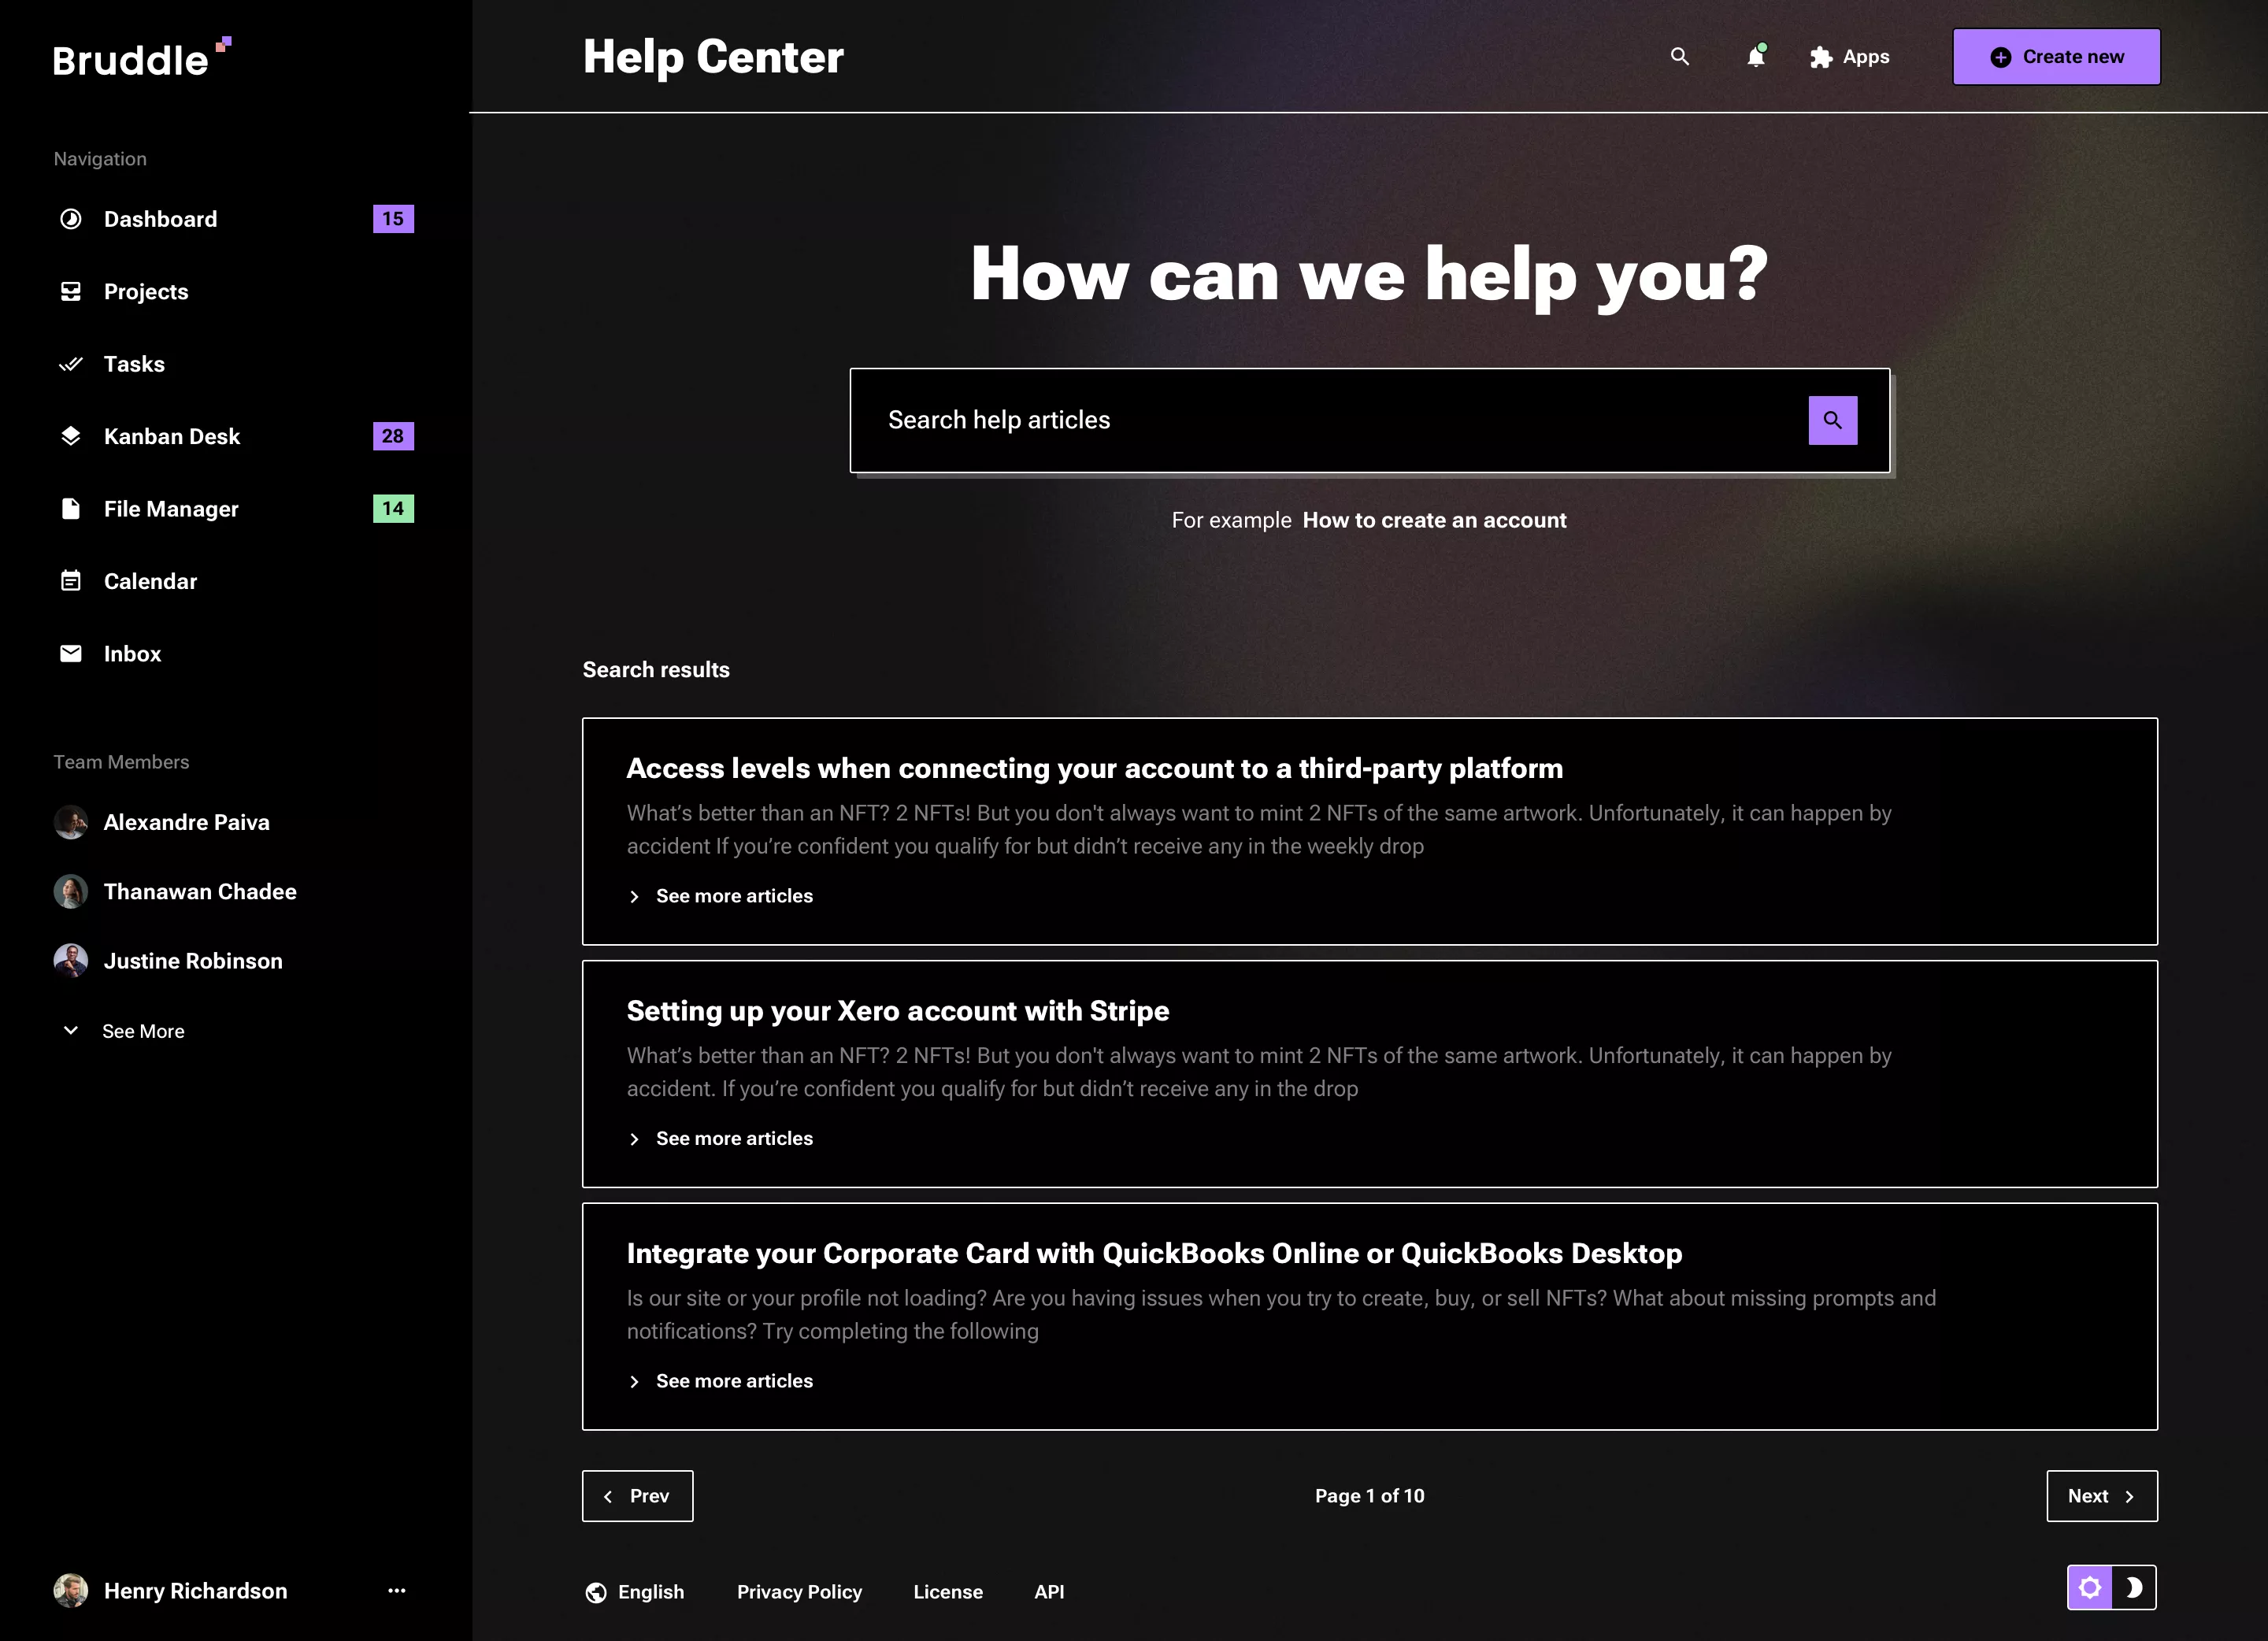The image size is (2268, 1641).
Task: Select the File Manager icon
Action: (x=70, y=508)
